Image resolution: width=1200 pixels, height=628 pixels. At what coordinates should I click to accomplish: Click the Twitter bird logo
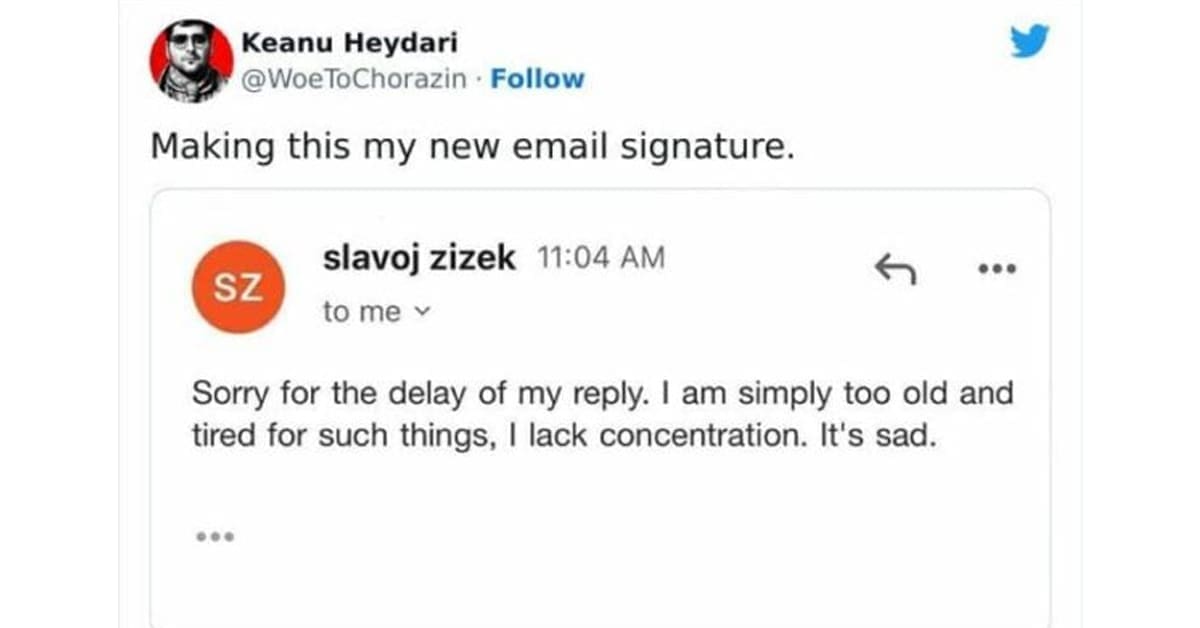click(x=1030, y=41)
